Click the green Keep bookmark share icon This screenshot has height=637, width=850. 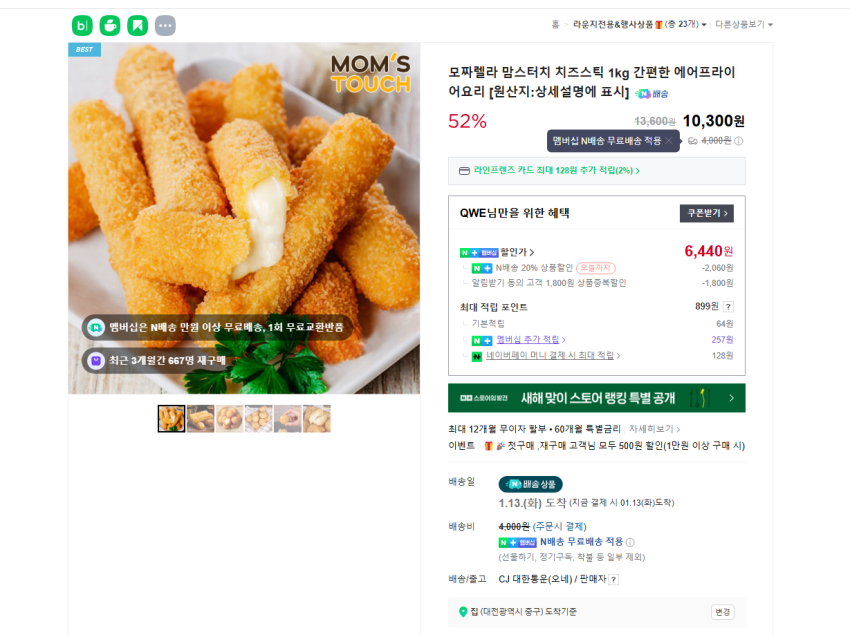point(138,25)
